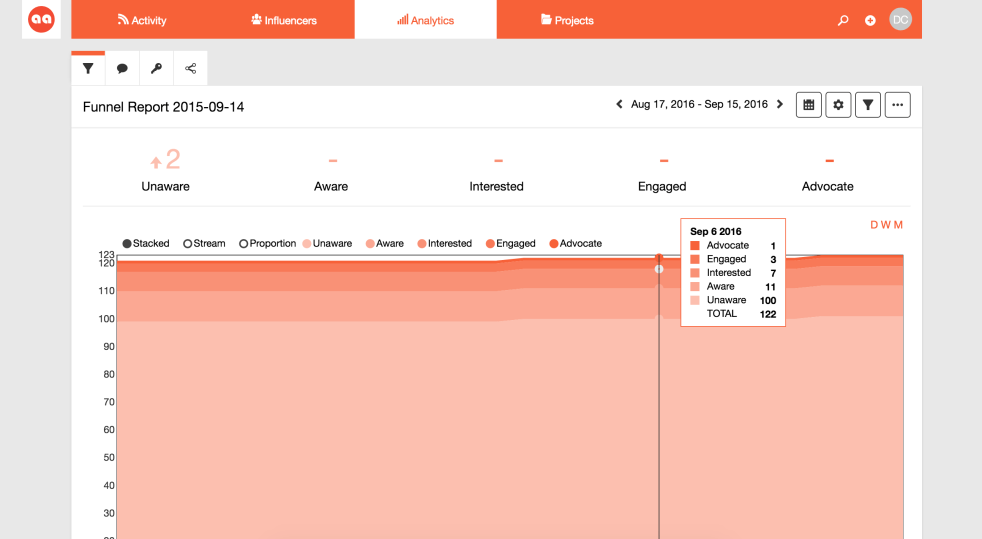Go to the Projects tab
982x539 pixels.
click(567, 20)
